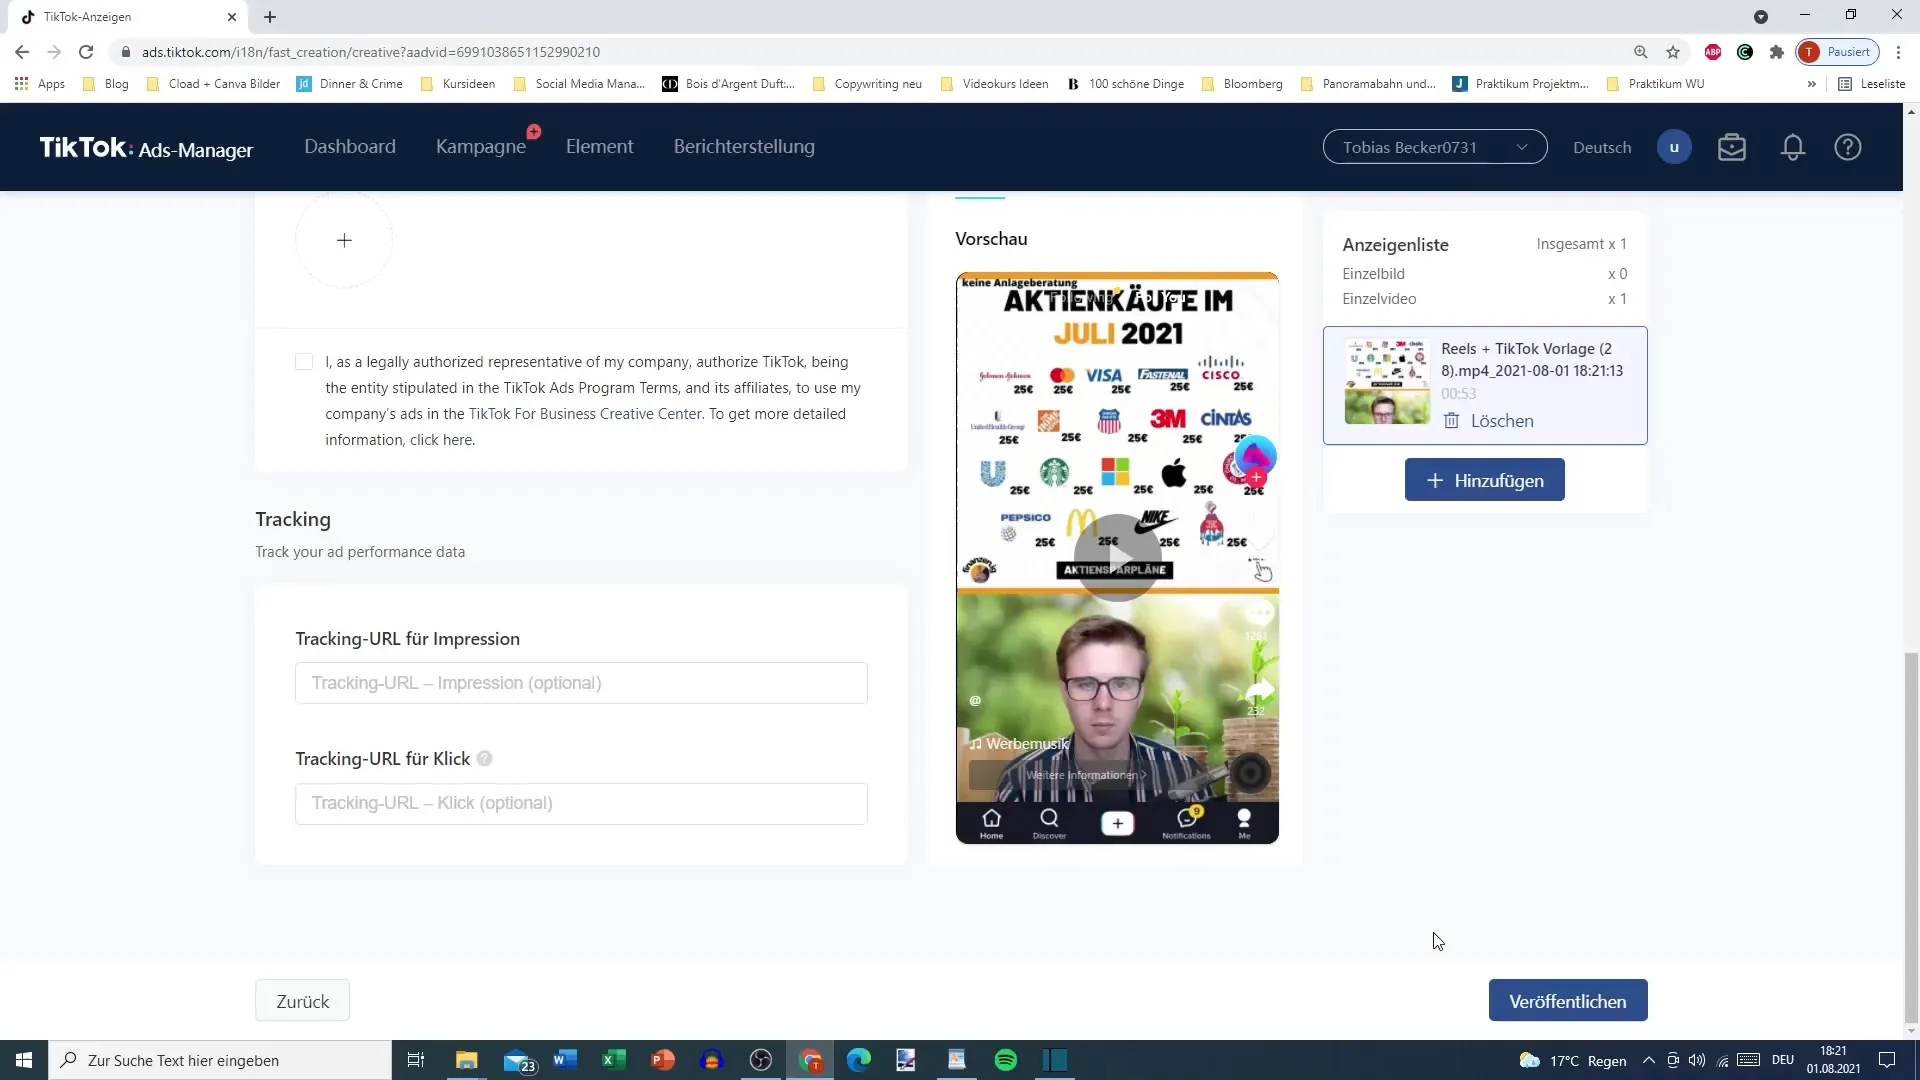Viewport: 1920px width, 1080px height.
Task: Click the plus circle to upload image
Action: pyautogui.click(x=344, y=240)
